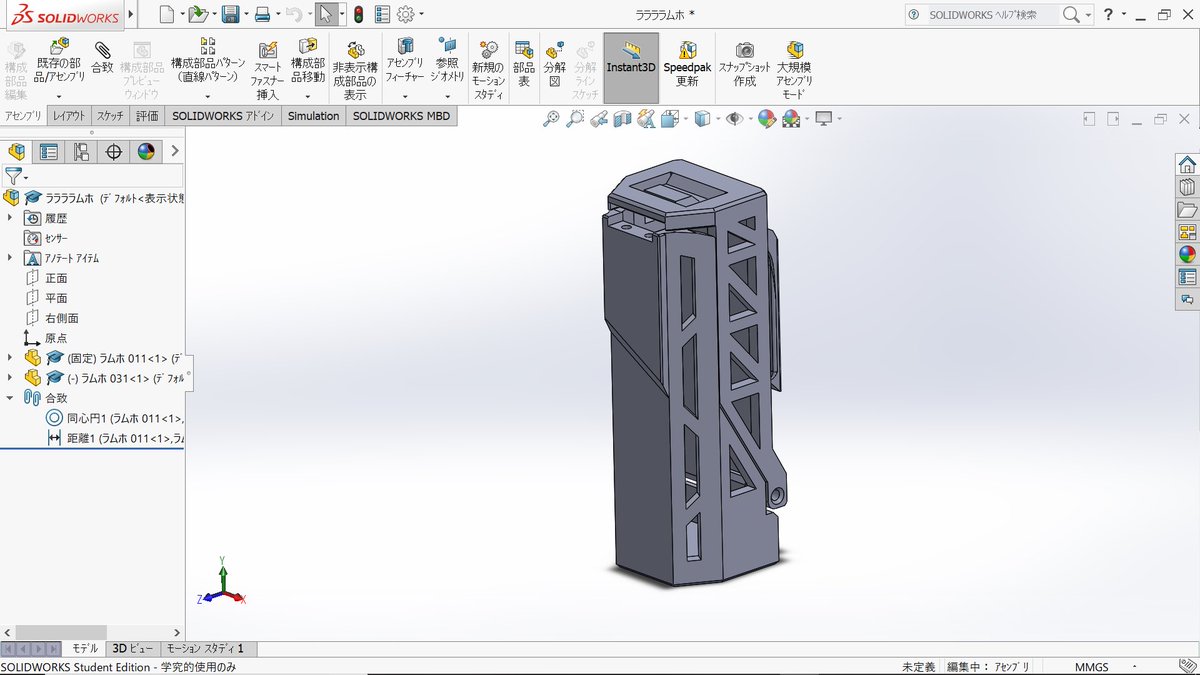The image size is (1200, 675).
Task: Switch to the 3D ビュー bottom tab
Action: click(133, 648)
